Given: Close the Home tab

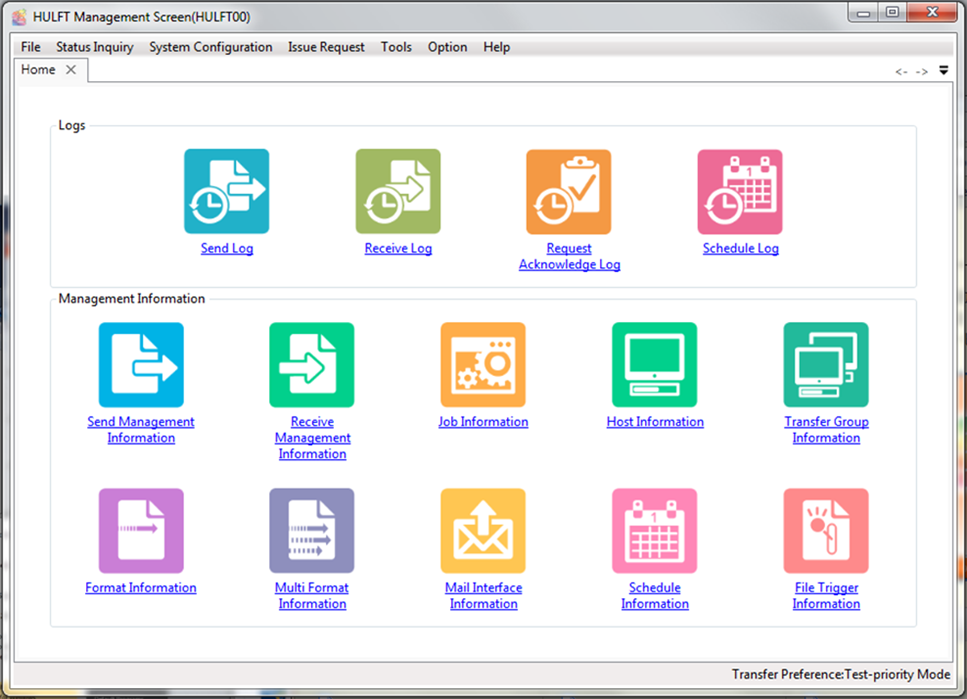Looking at the screenshot, I should click(71, 70).
